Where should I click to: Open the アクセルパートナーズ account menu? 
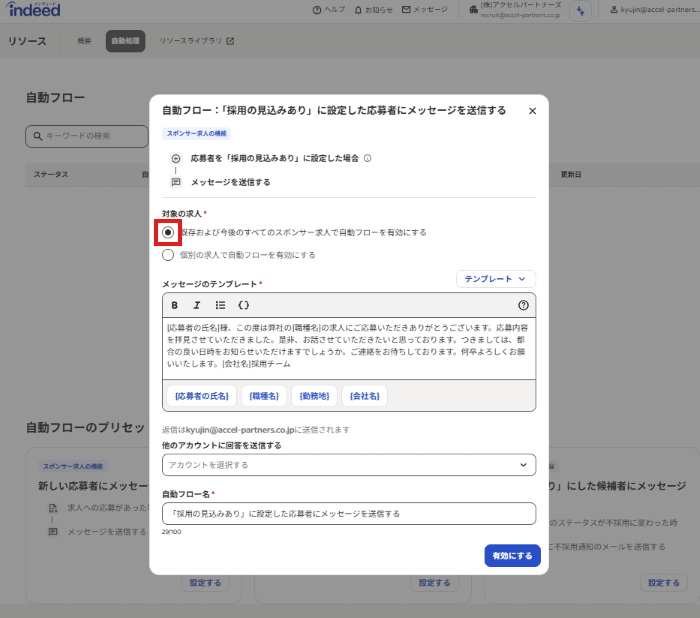[520, 10]
